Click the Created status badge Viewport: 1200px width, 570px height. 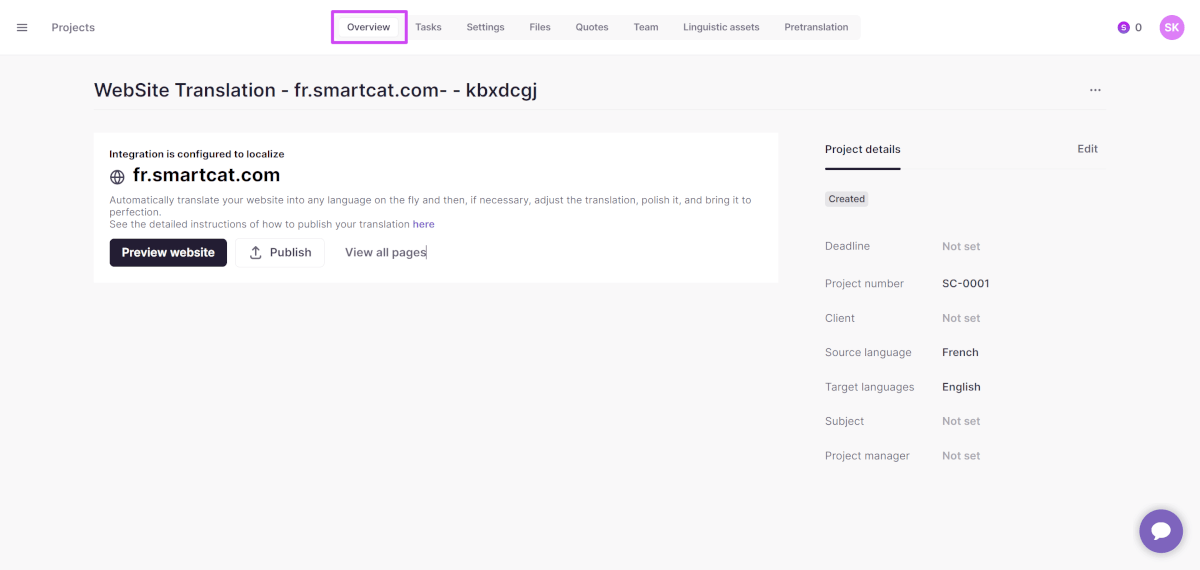846,199
